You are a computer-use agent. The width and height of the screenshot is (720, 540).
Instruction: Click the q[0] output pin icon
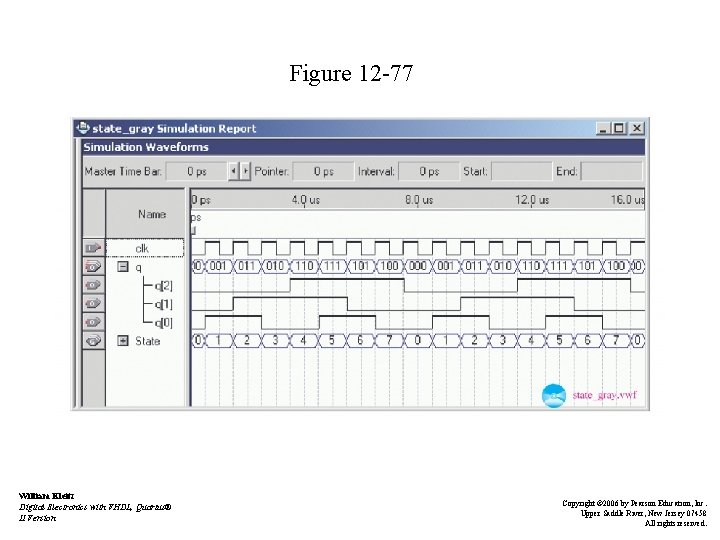point(93,322)
